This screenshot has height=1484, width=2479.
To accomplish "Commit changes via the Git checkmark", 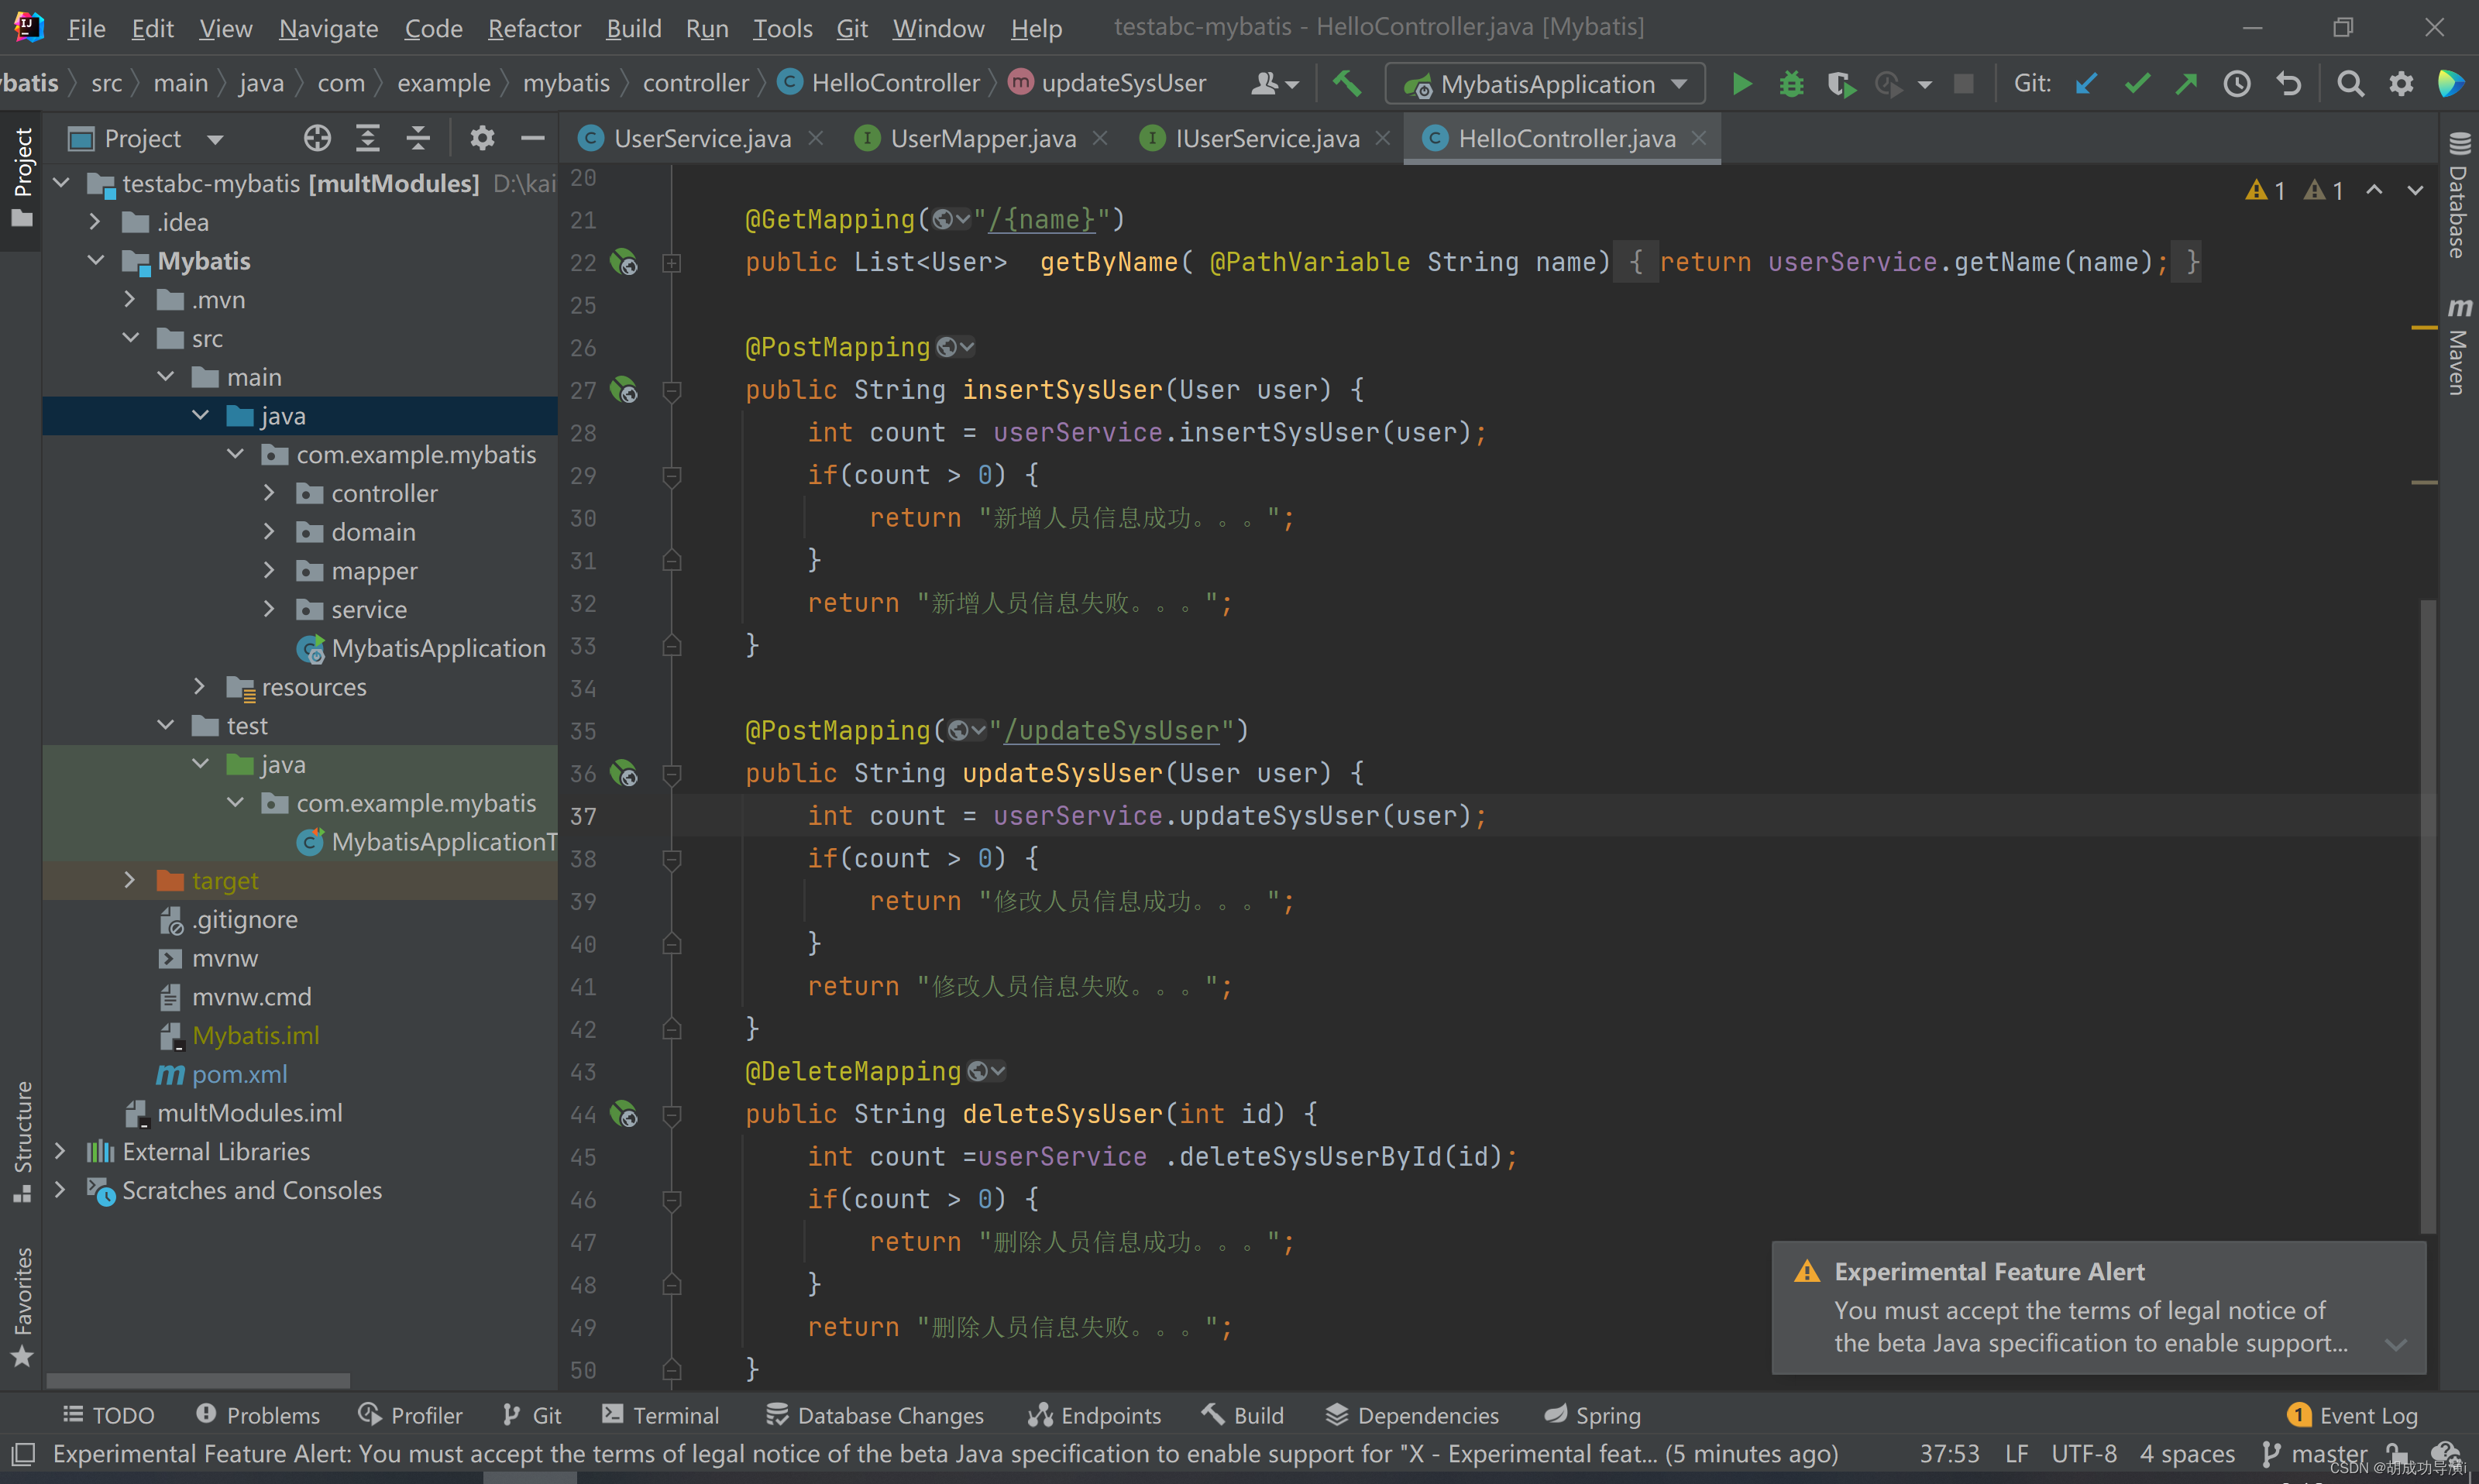I will (2136, 84).
